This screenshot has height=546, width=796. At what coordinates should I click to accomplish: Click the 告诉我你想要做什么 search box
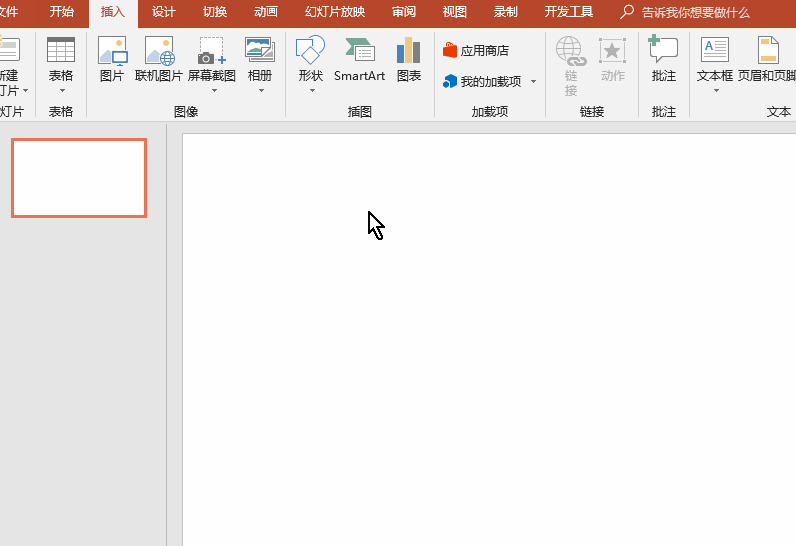[695, 12]
